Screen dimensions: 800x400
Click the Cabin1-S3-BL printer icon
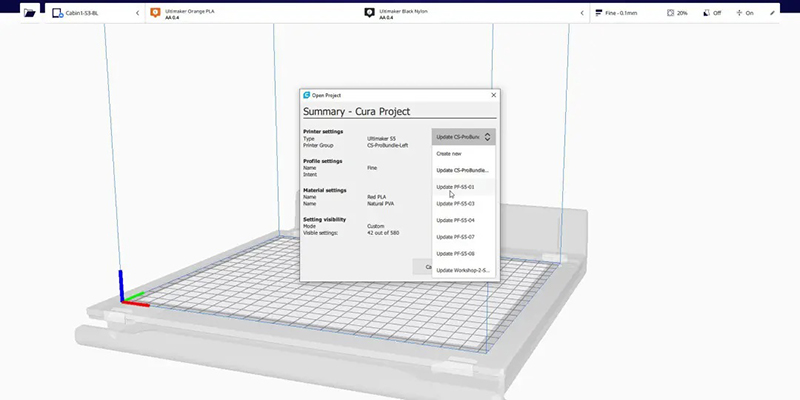coord(57,14)
